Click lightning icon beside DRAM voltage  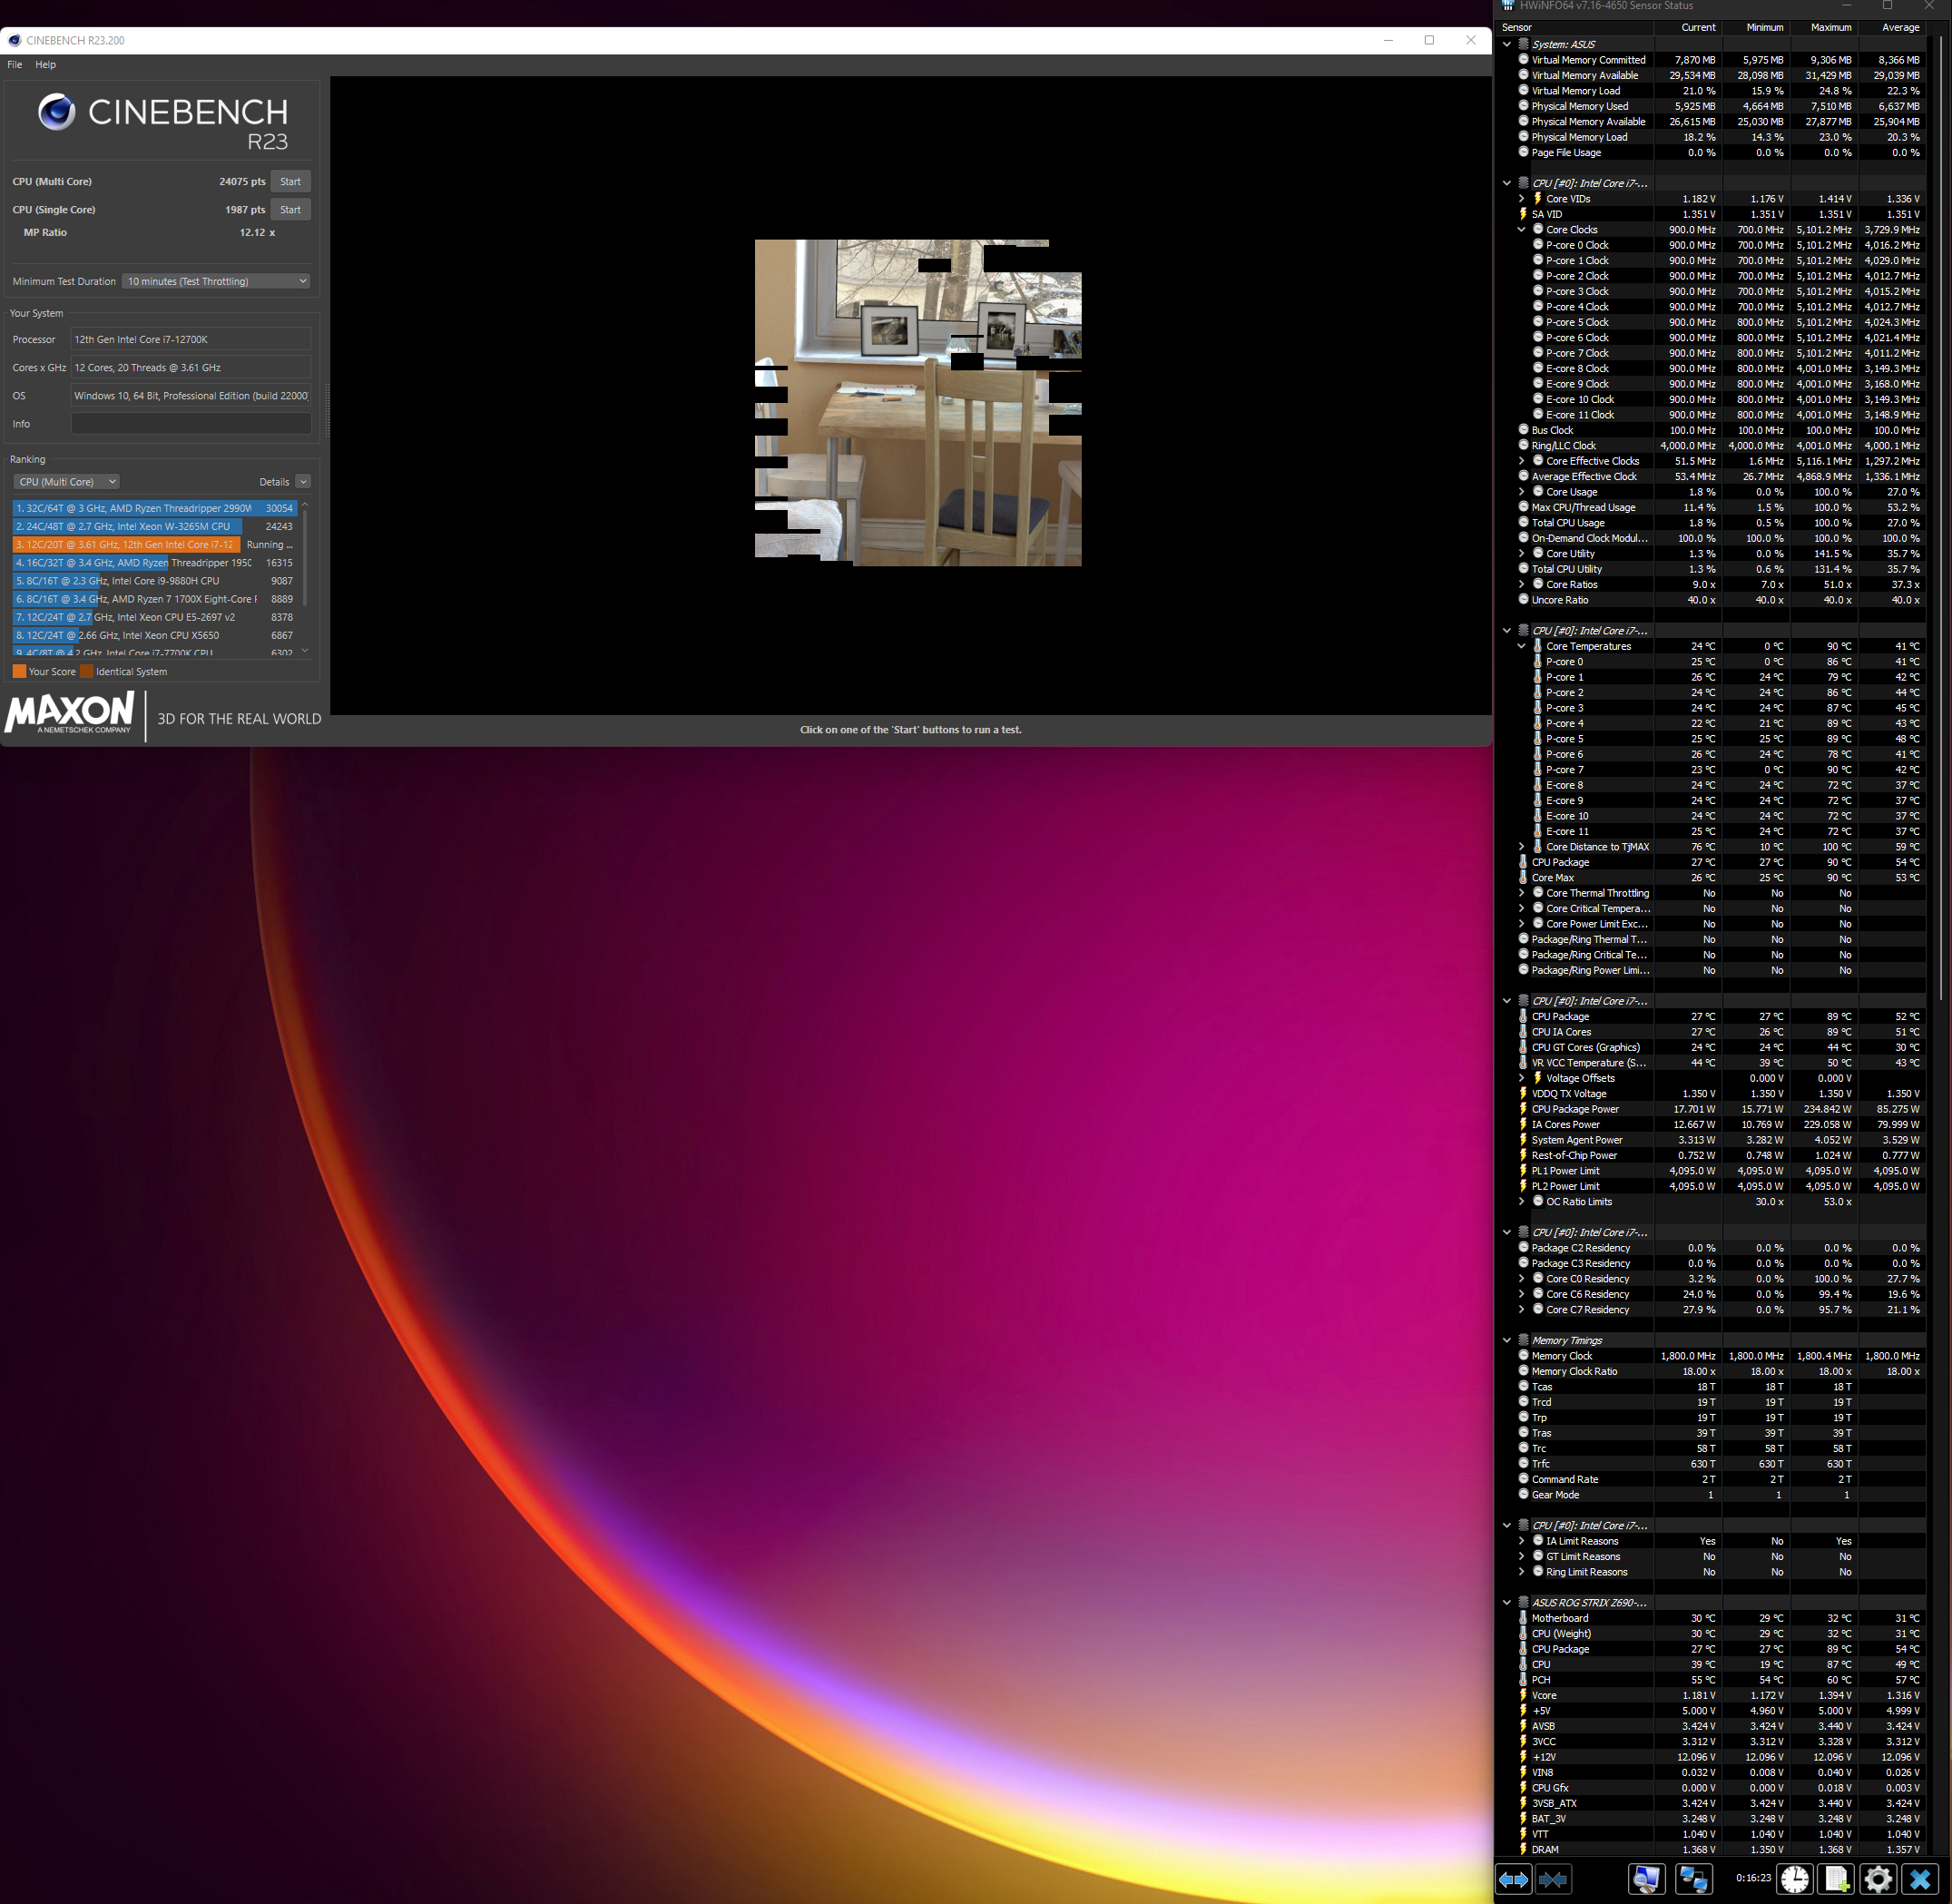tap(1523, 1849)
